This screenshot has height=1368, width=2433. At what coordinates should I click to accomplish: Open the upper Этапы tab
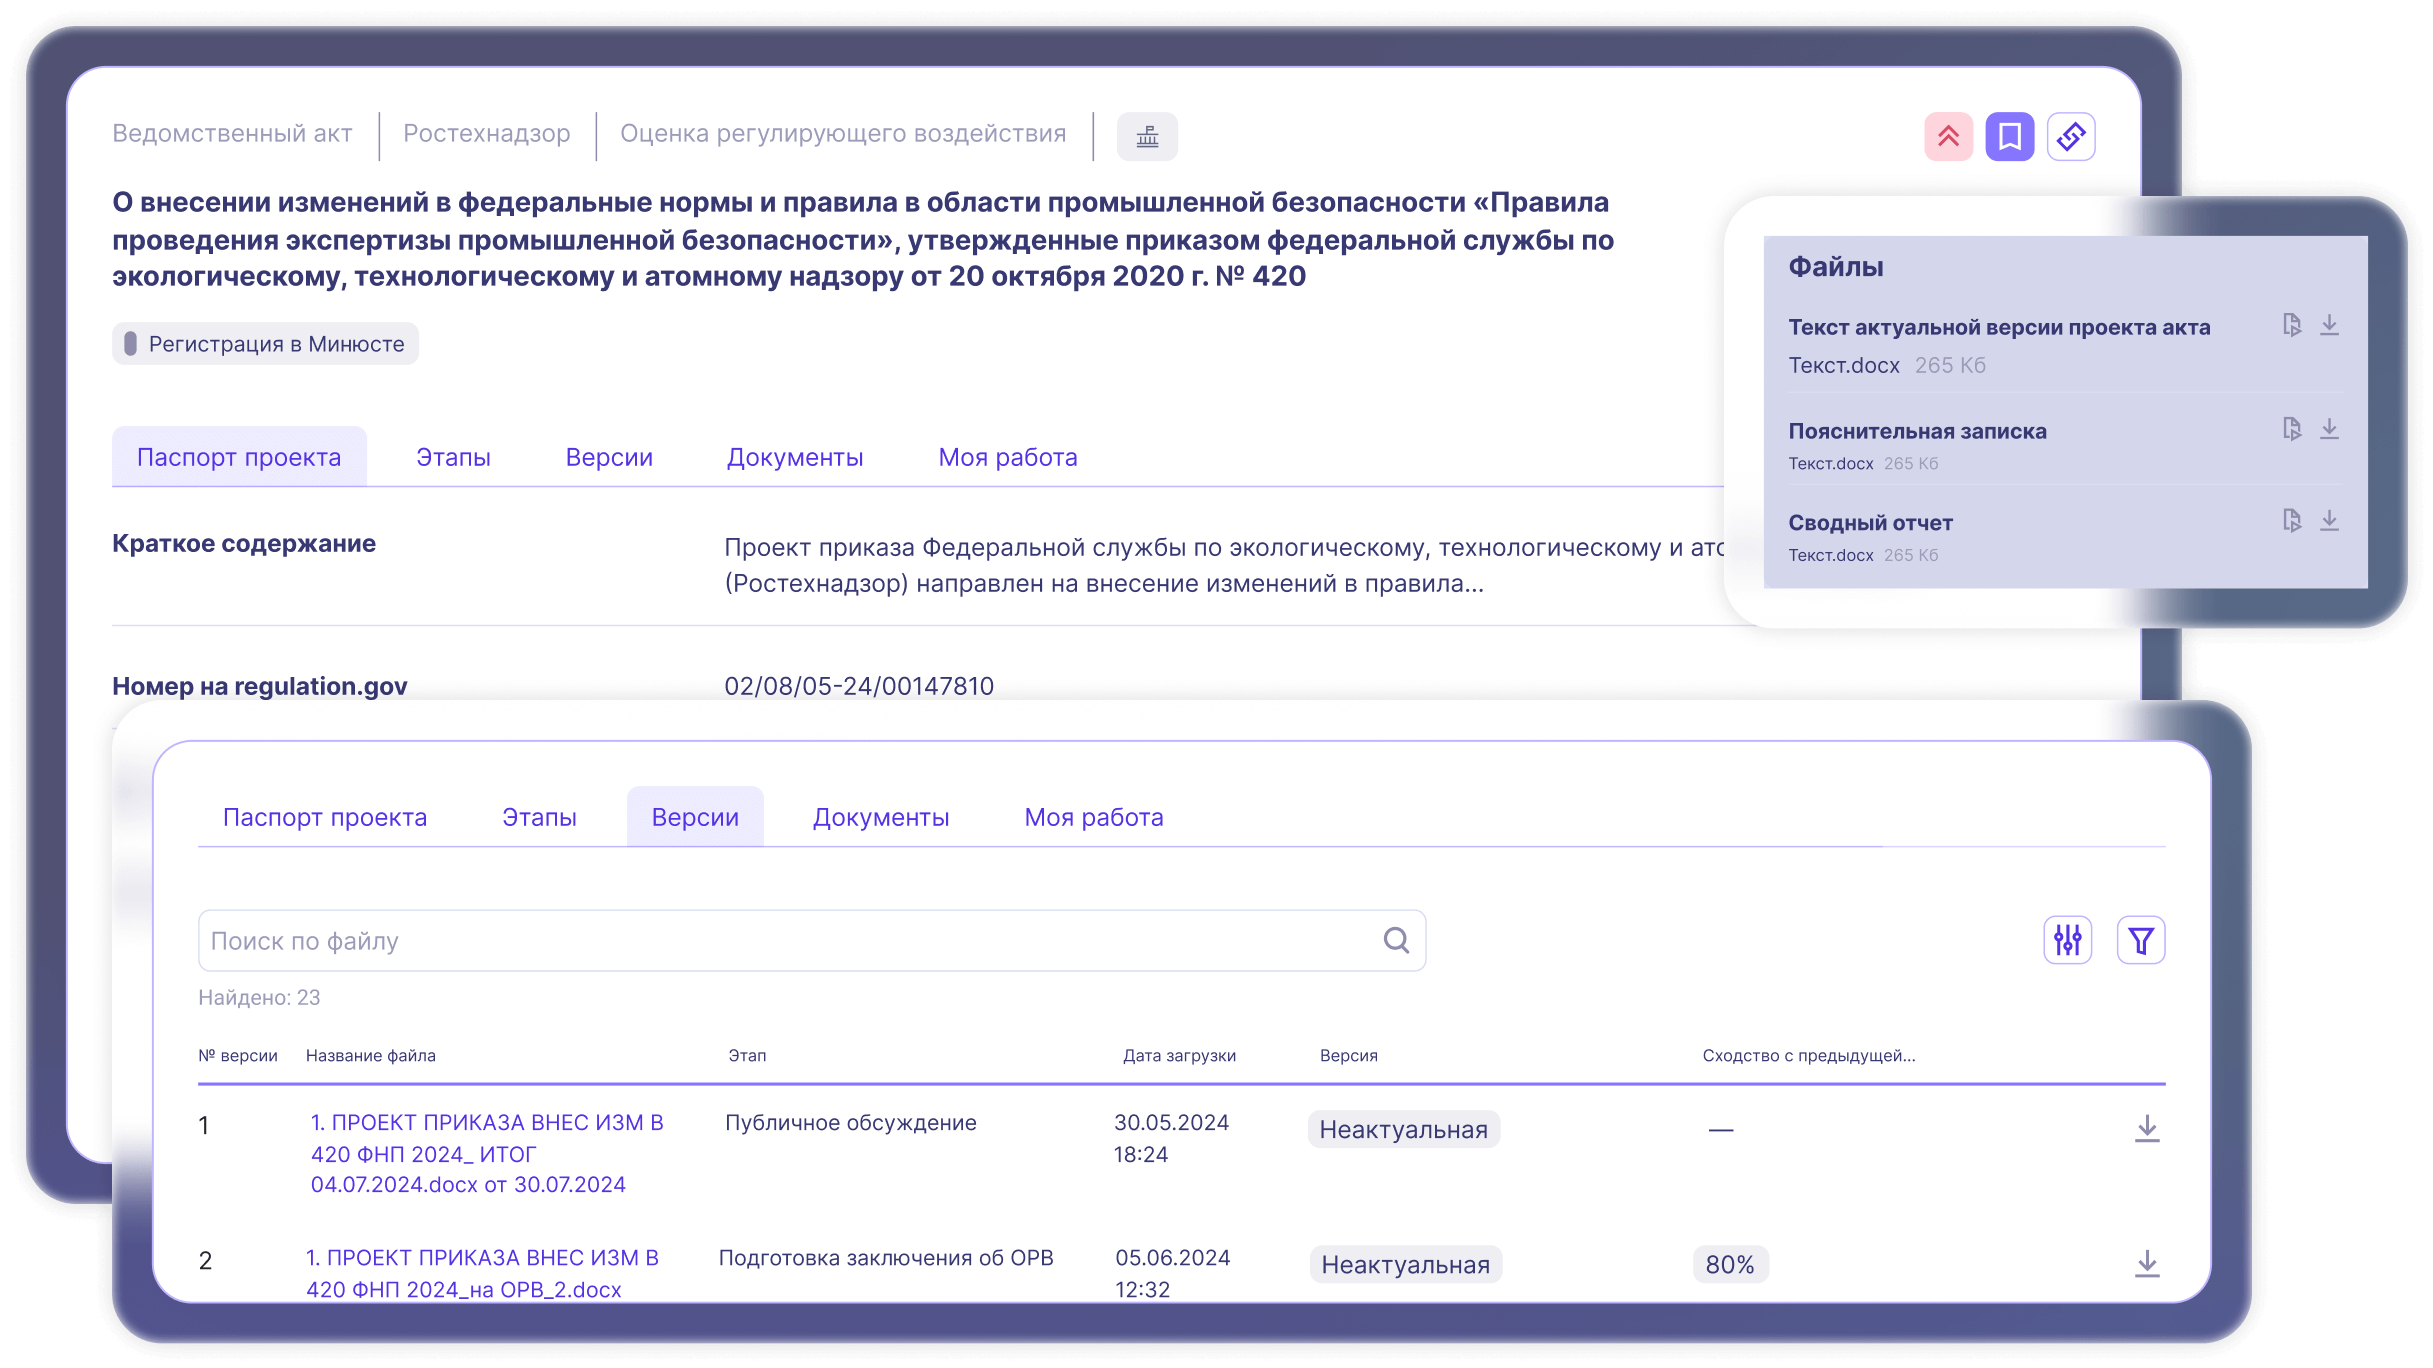453,457
